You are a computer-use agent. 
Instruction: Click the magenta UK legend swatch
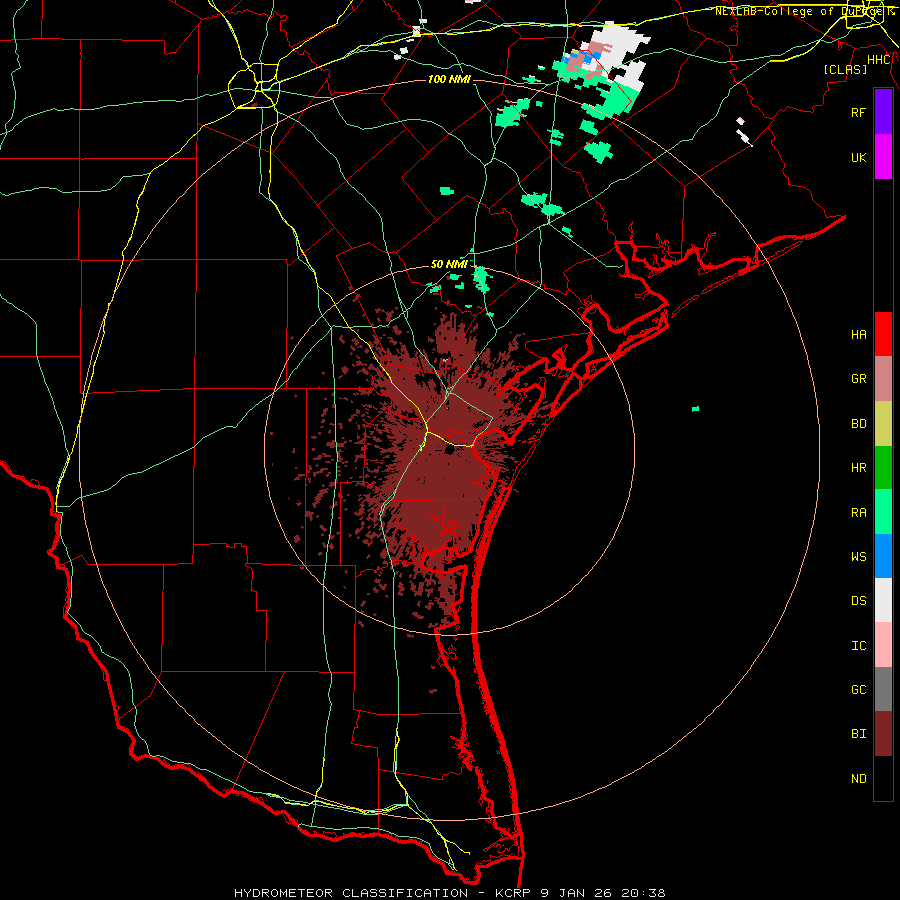(883, 157)
